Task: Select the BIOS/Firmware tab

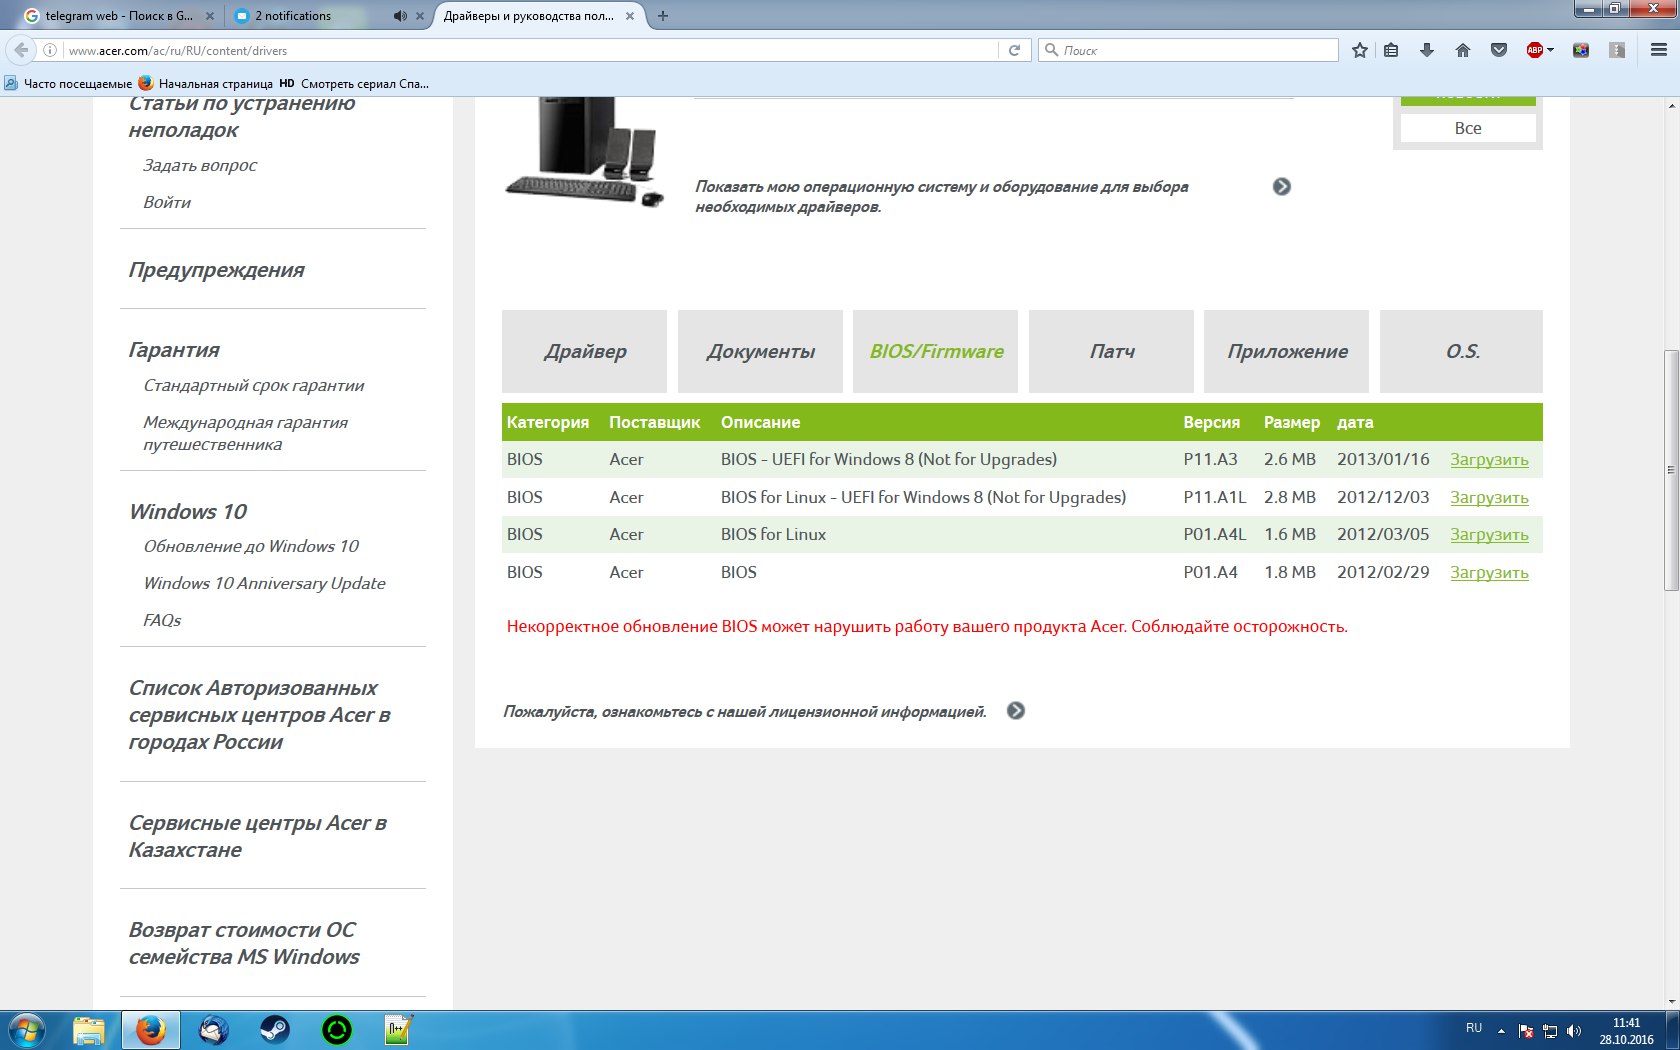Action: [936, 351]
